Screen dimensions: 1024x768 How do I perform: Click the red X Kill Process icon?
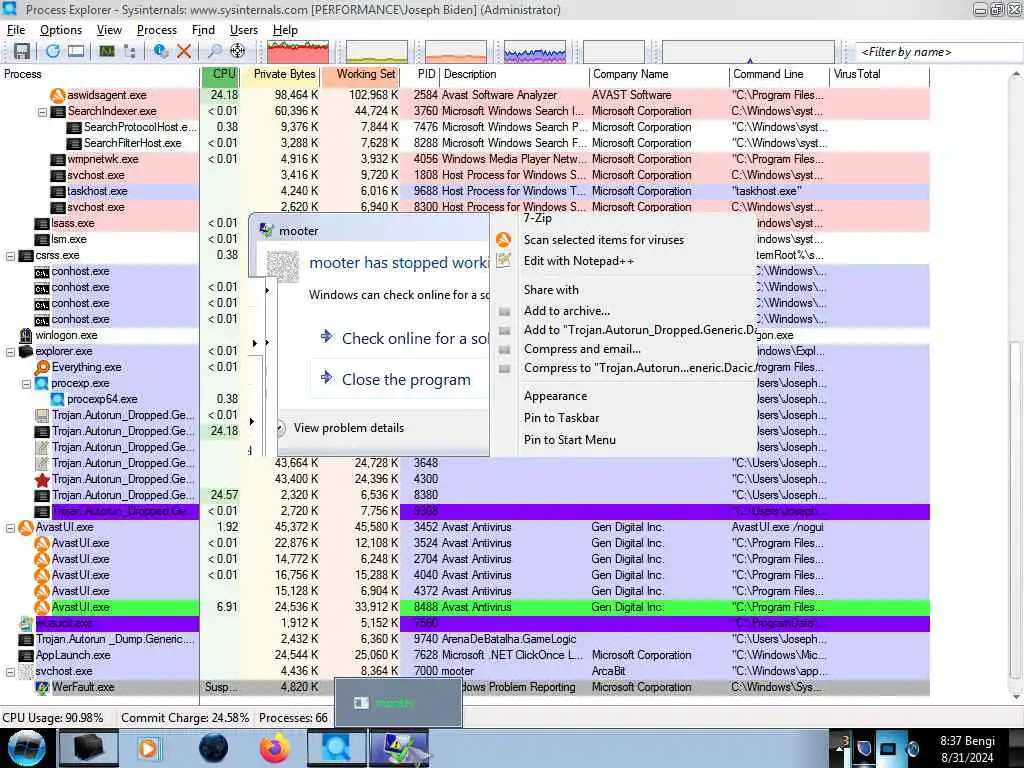click(x=184, y=52)
